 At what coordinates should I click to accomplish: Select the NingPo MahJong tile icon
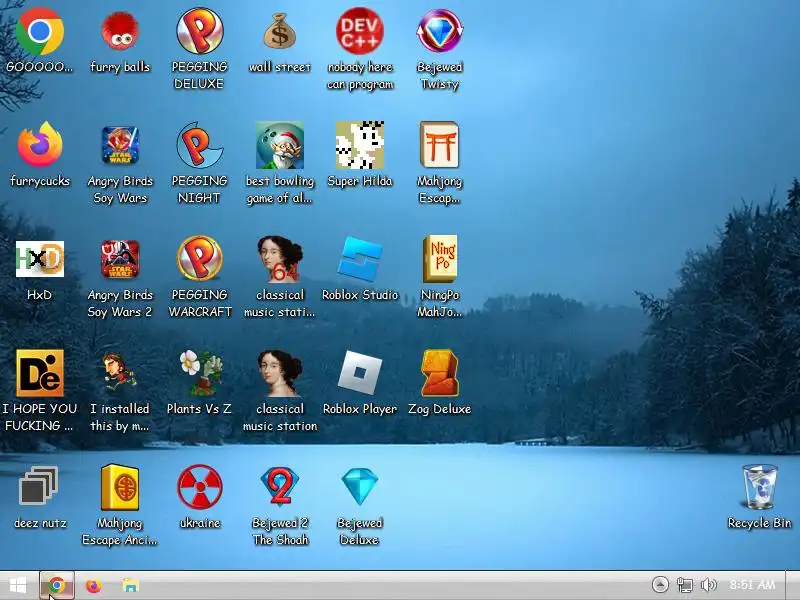tap(439, 259)
